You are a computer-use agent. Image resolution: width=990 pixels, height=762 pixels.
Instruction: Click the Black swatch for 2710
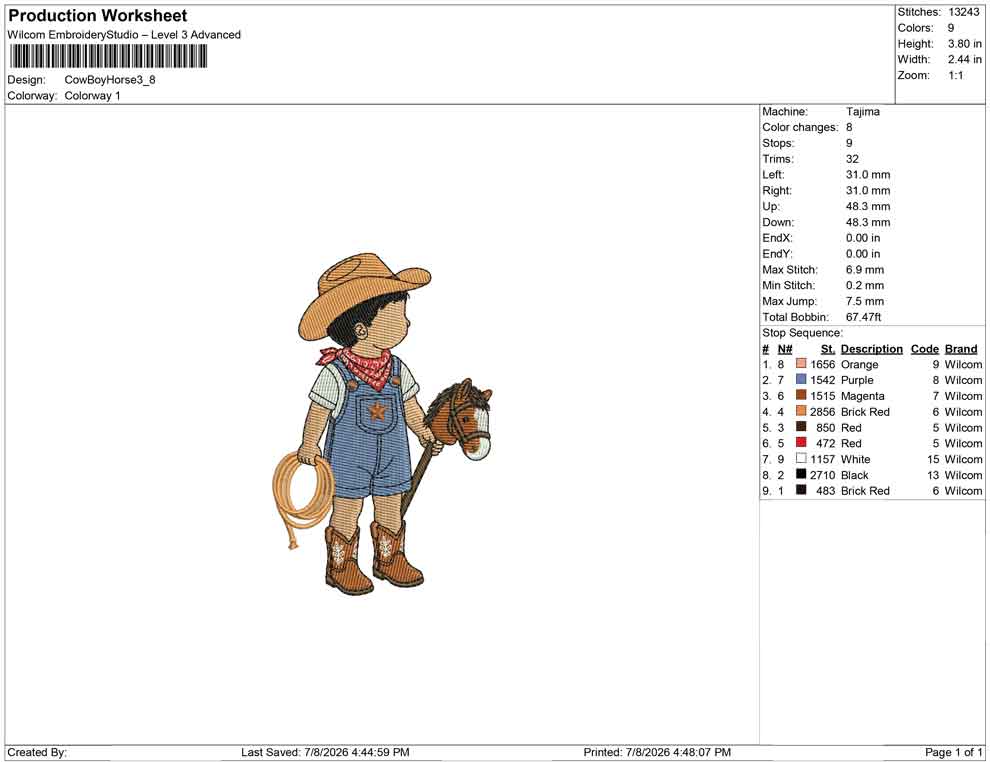pos(801,474)
